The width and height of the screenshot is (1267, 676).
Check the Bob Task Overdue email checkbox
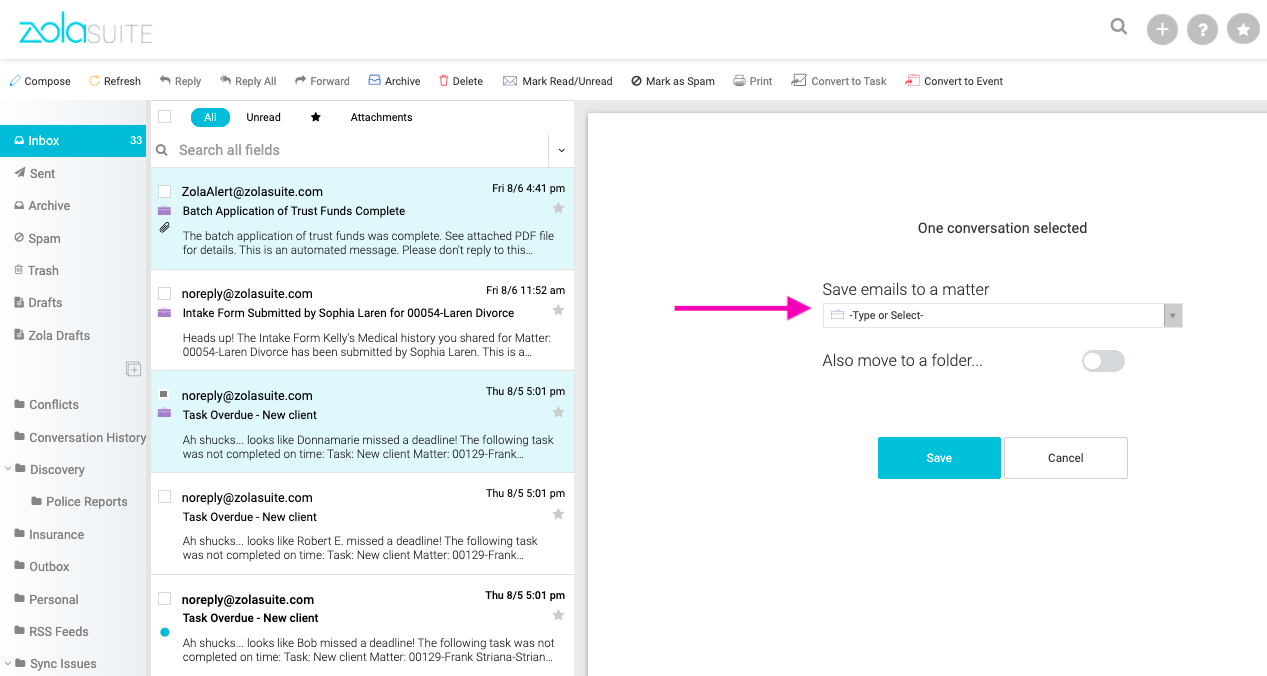point(164,598)
